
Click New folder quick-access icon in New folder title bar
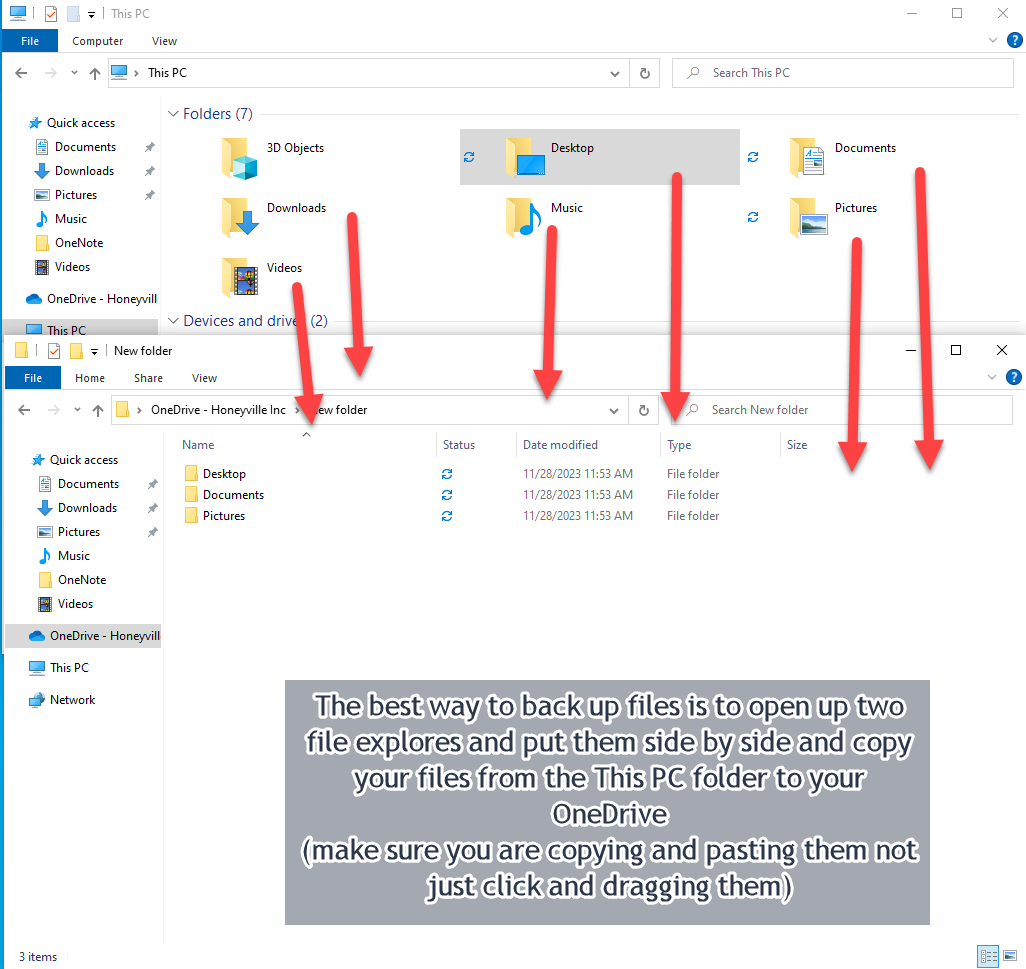(77, 351)
